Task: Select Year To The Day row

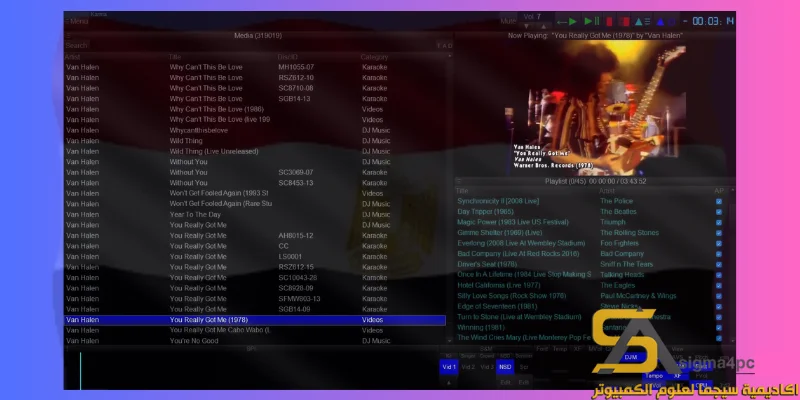Action: [255, 215]
